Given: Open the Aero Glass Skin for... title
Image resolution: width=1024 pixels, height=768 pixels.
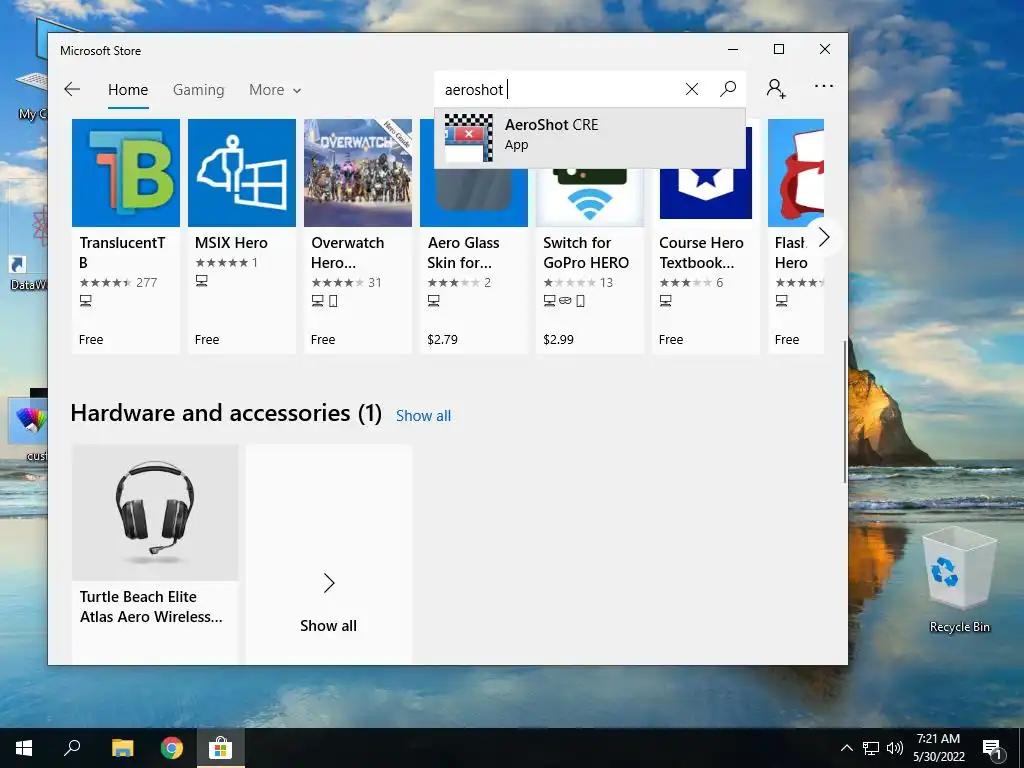Looking at the screenshot, I should 463,253.
